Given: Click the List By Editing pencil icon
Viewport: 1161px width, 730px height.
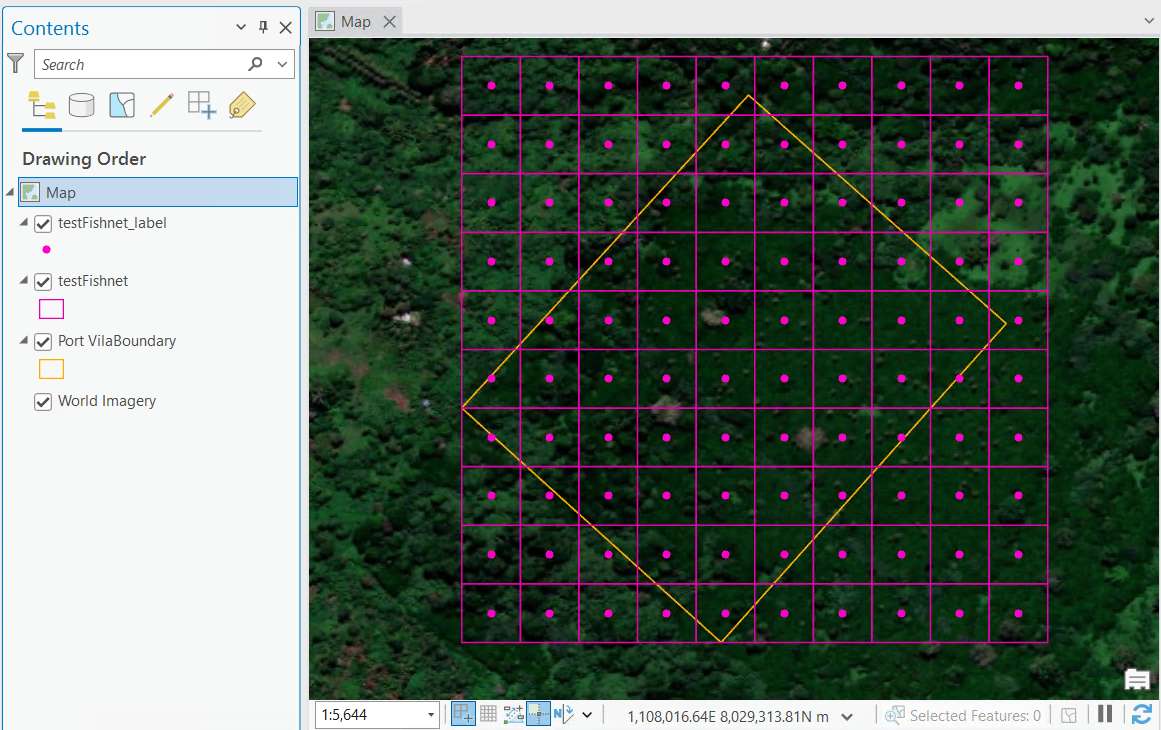Looking at the screenshot, I should point(161,104).
